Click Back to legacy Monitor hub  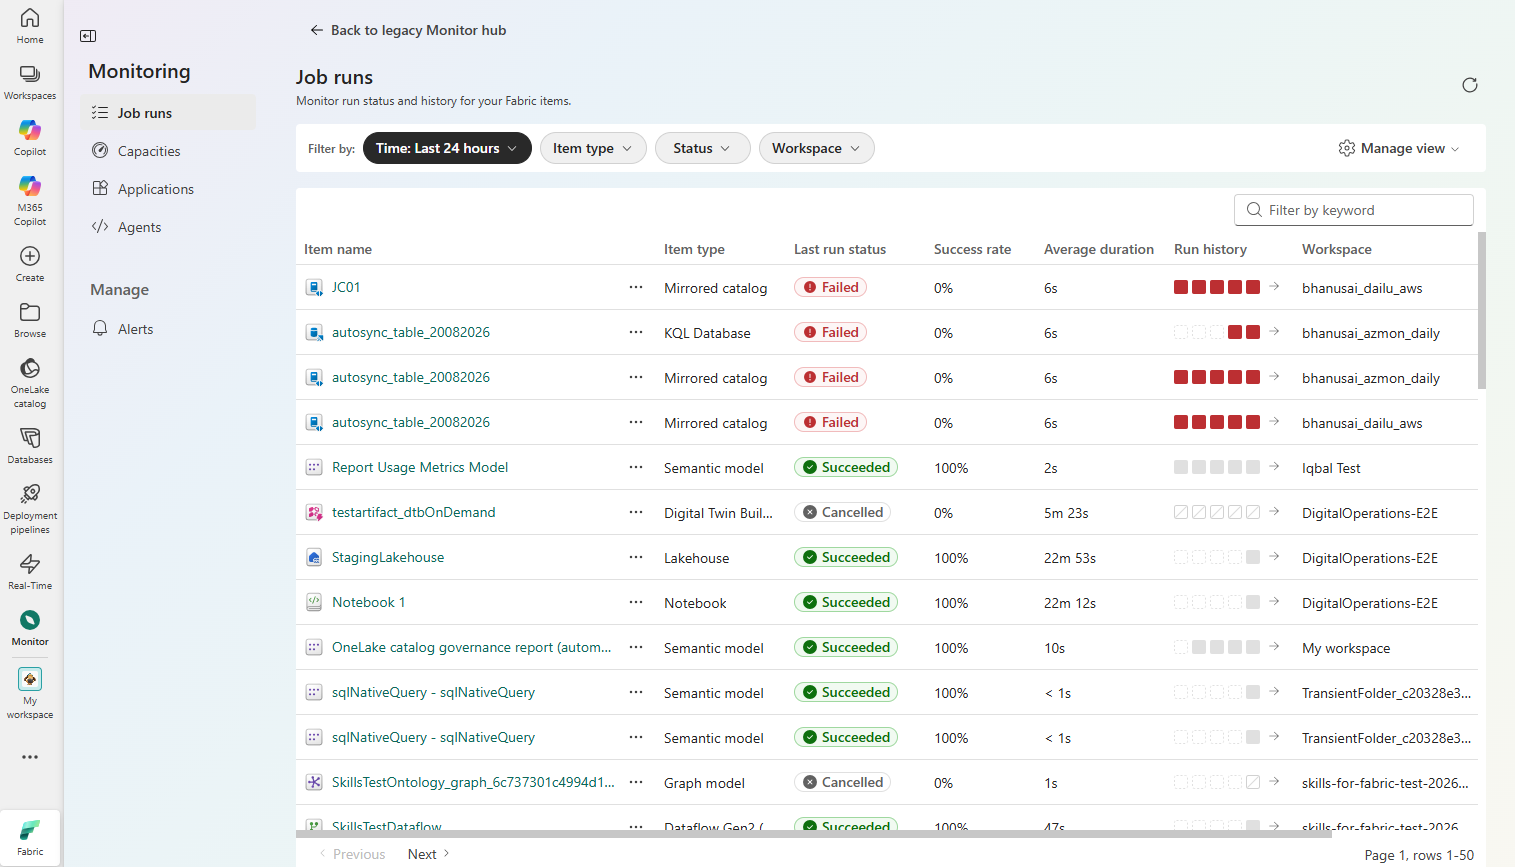click(x=408, y=30)
